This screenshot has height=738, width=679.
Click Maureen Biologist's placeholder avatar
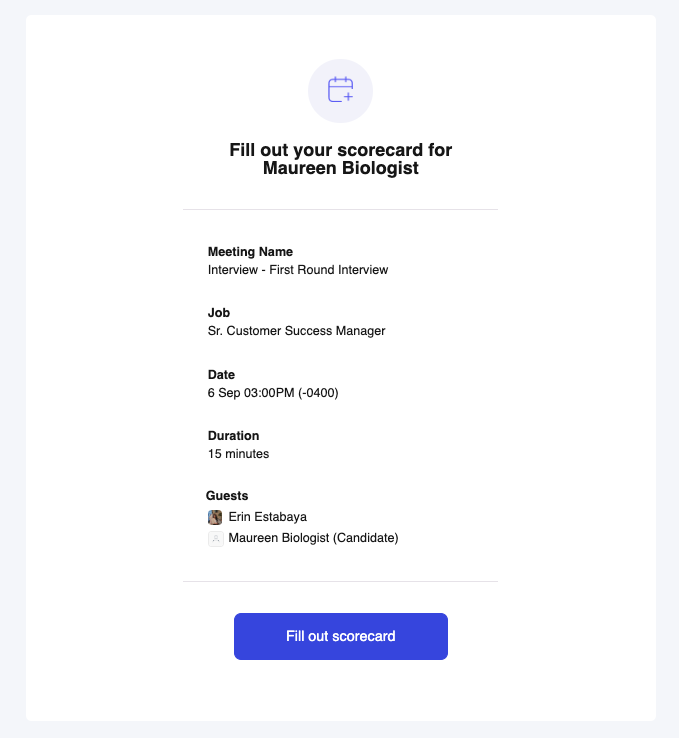tap(215, 539)
